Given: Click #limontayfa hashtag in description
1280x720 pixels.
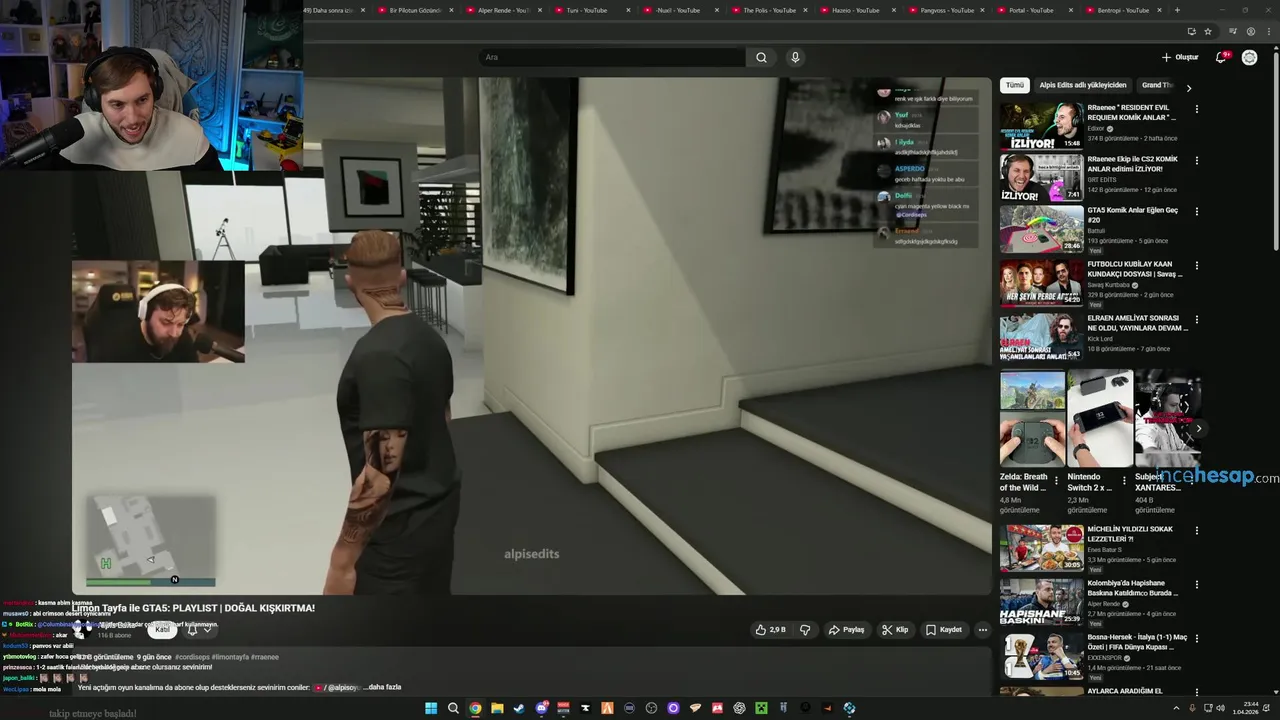Looking at the screenshot, I should click(x=229, y=657).
